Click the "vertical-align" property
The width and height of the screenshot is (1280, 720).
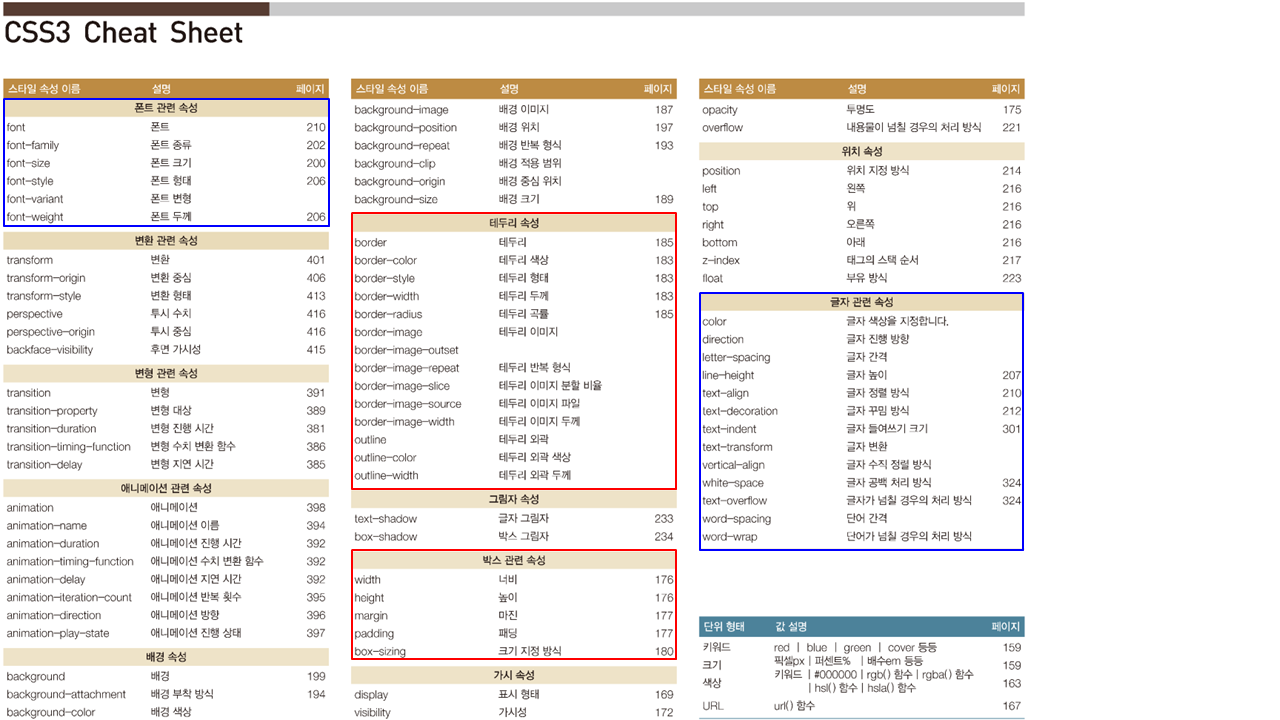click(733, 465)
